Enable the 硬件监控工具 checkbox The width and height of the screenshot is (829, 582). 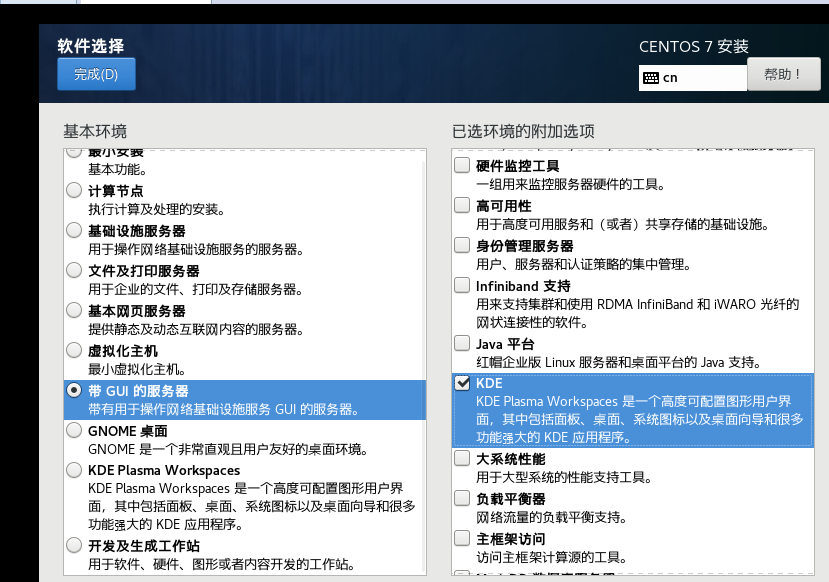pos(462,165)
